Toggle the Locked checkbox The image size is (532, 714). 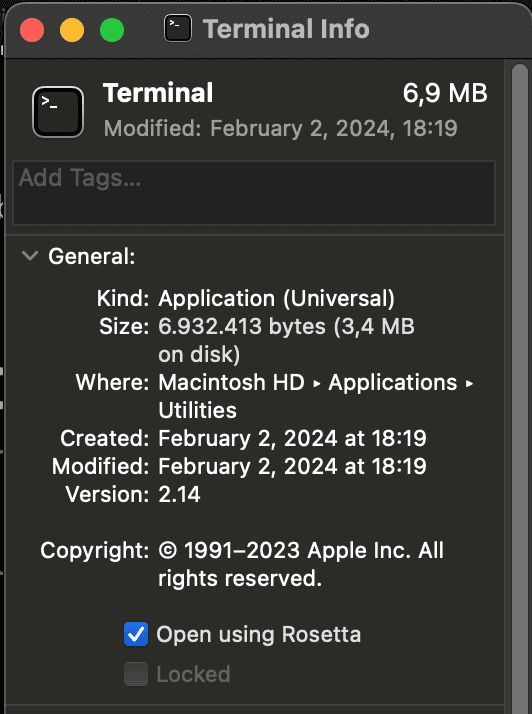136,674
